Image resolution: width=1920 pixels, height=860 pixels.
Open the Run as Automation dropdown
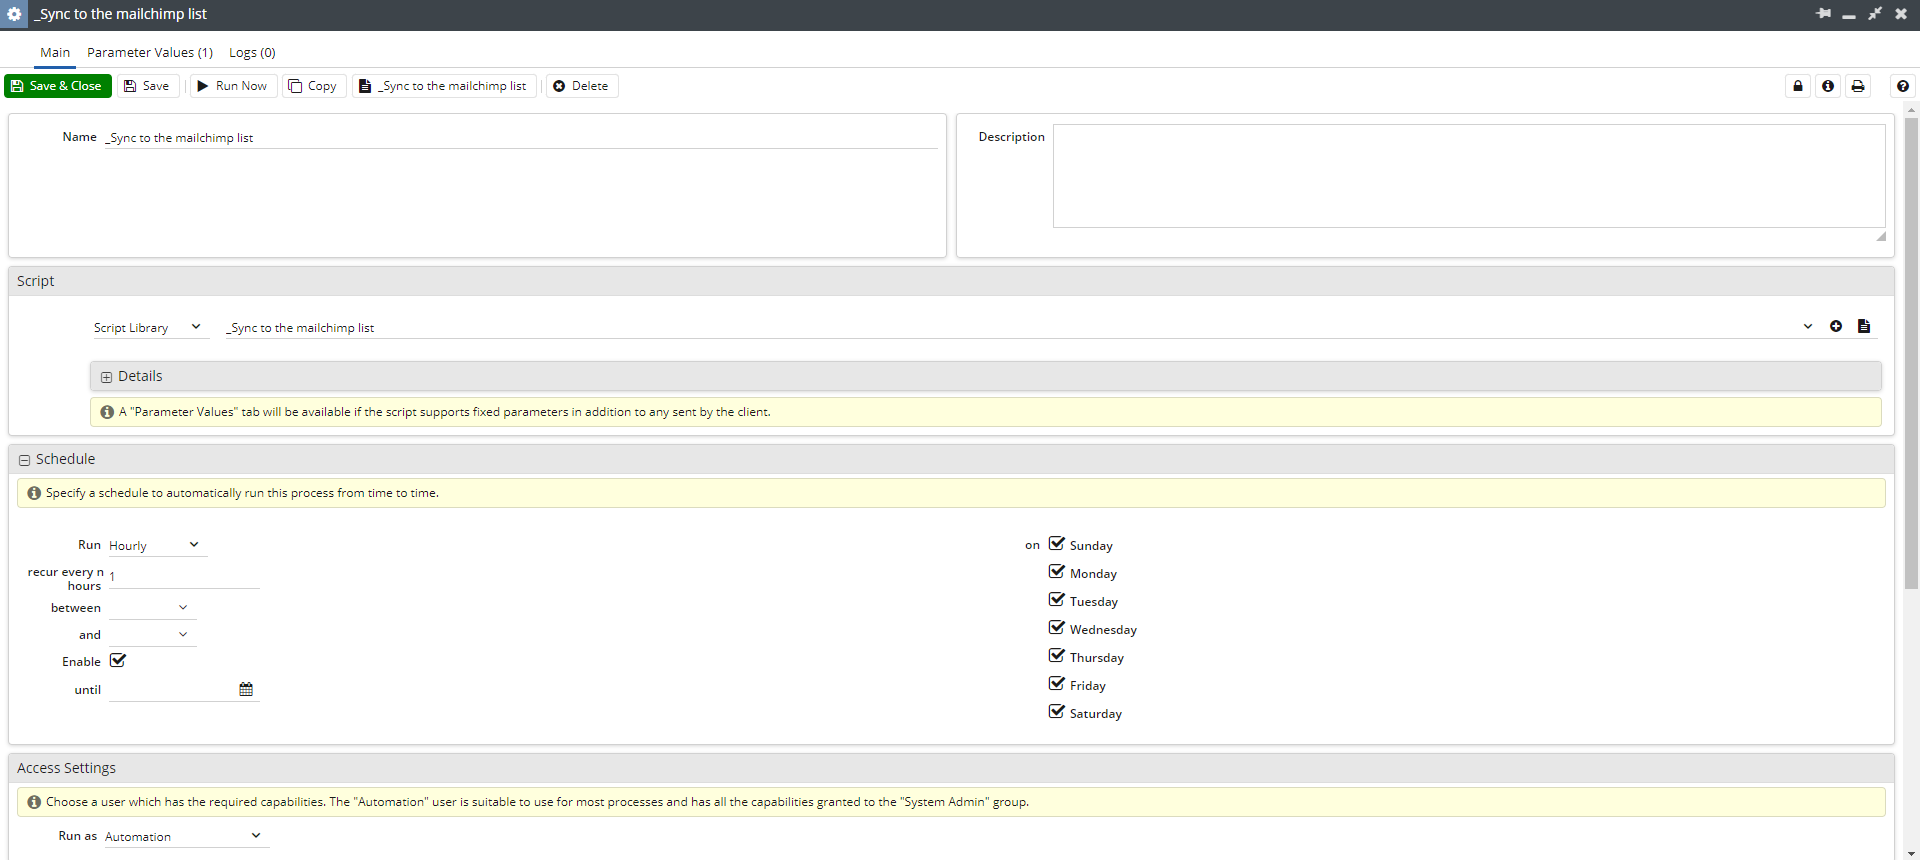tap(186, 836)
